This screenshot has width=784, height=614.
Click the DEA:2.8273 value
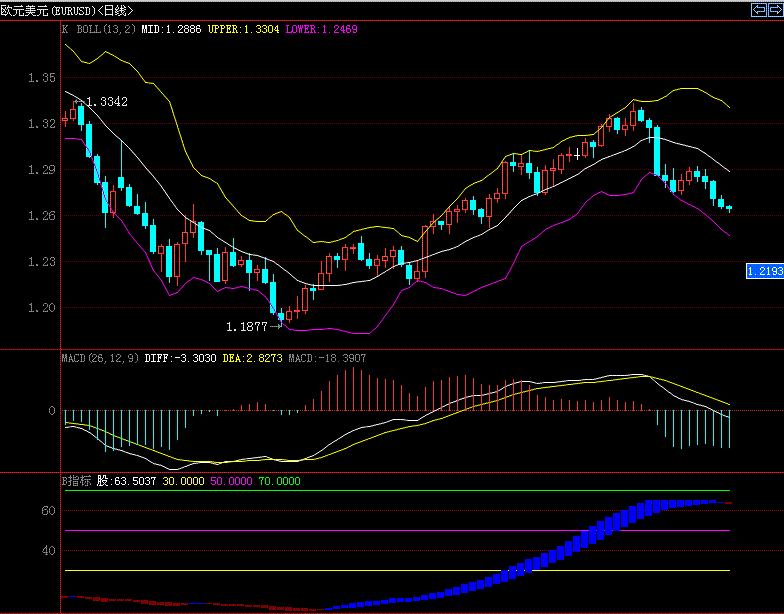252,358
